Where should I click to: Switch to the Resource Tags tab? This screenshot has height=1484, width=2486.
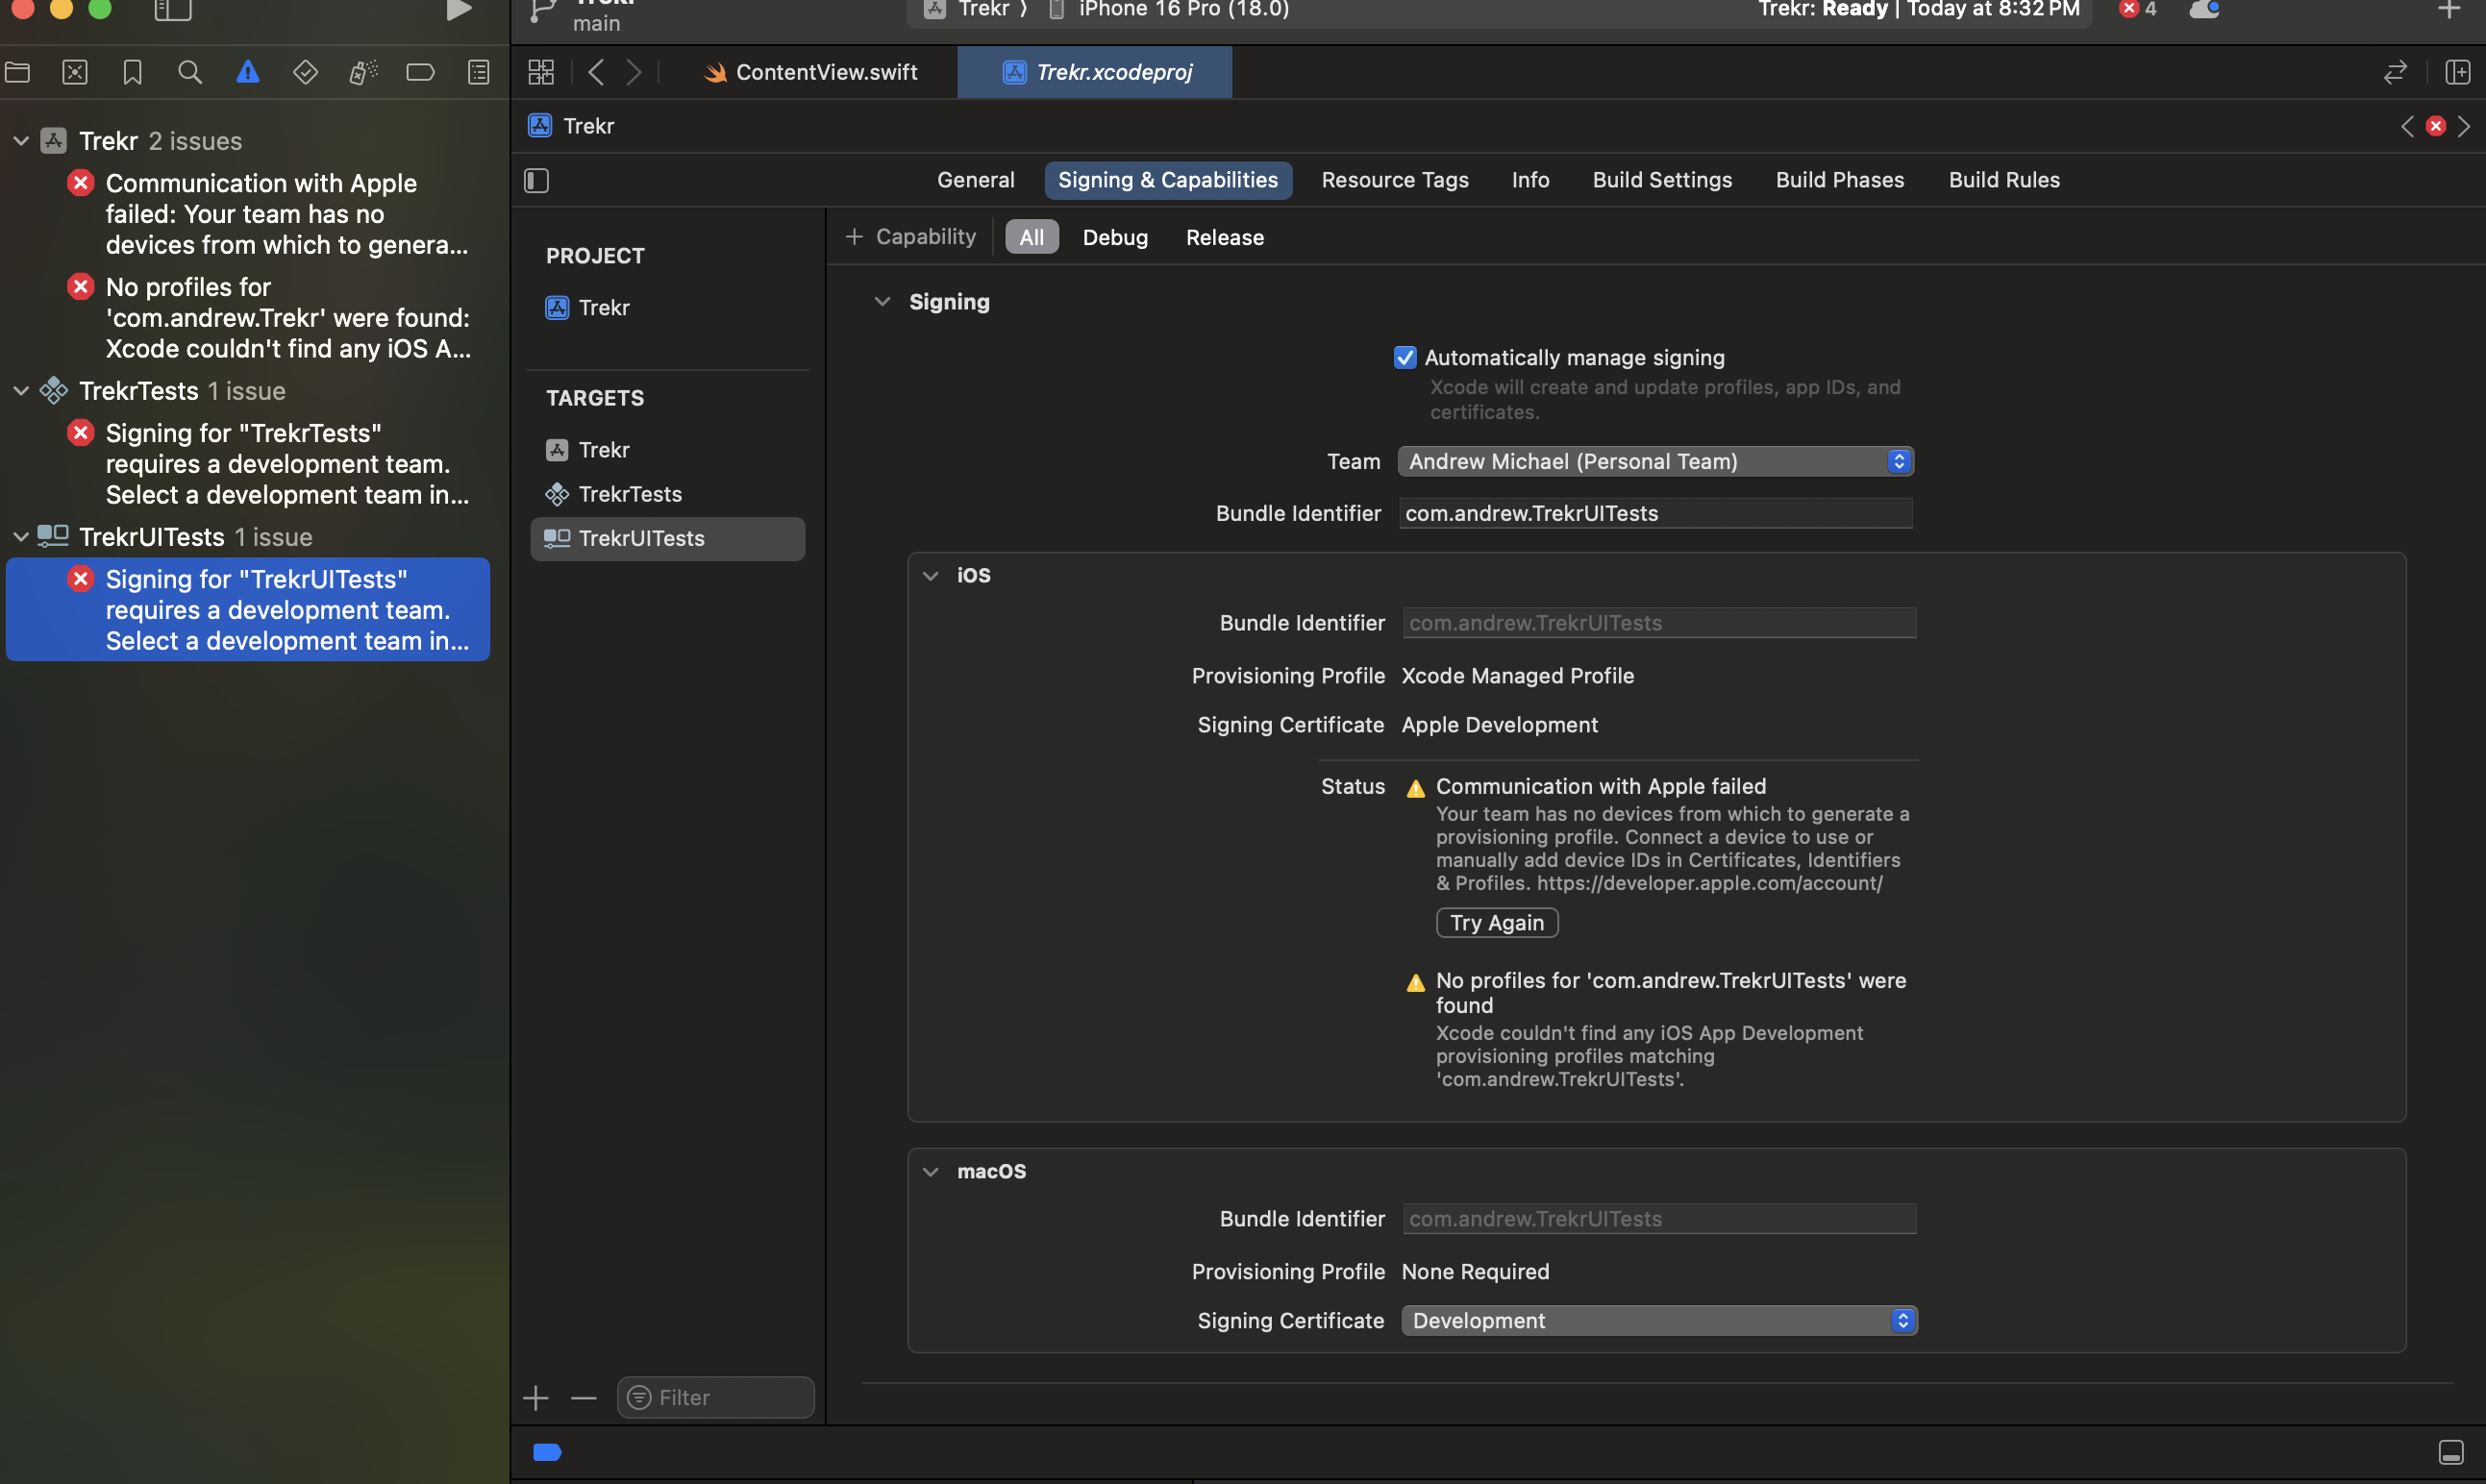pyautogui.click(x=1395, y=180)
